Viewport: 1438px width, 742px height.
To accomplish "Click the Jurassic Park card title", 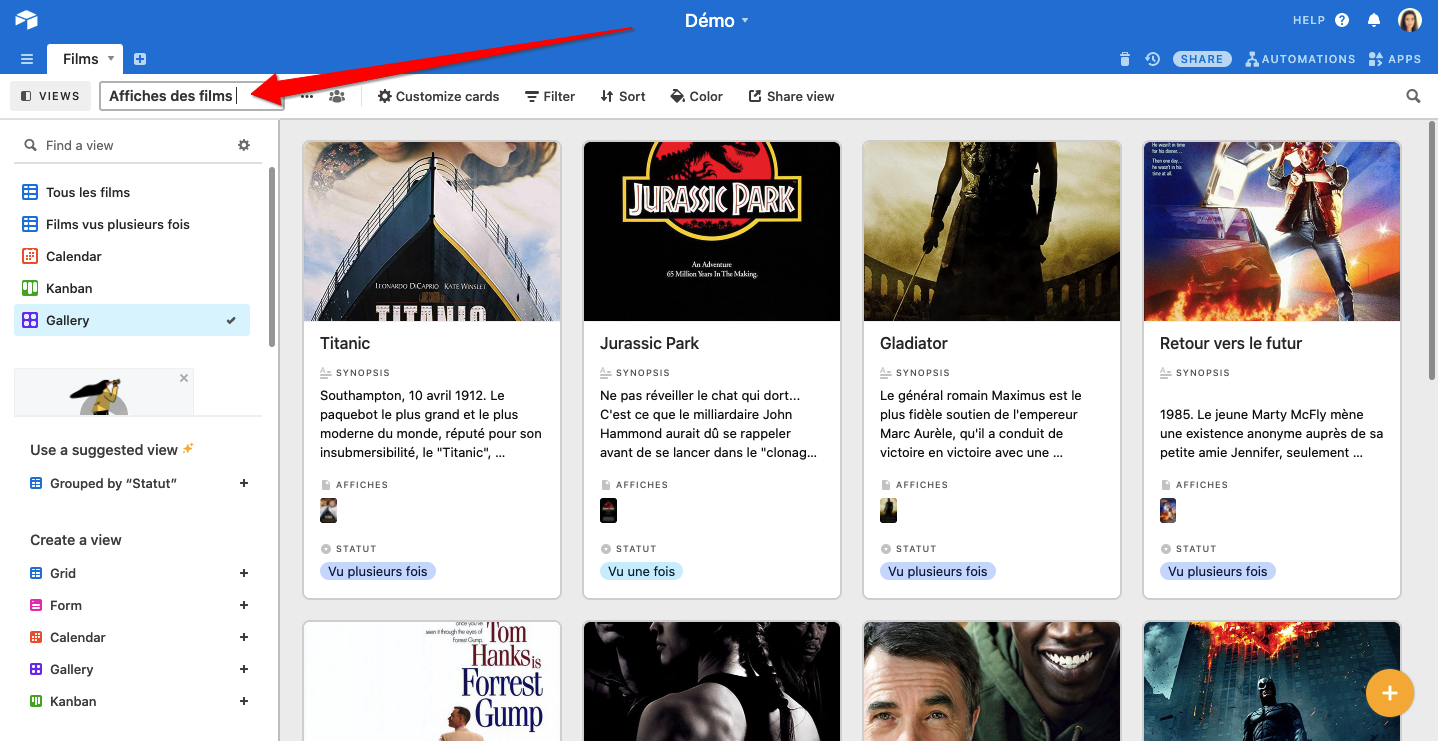I will pos(650,343).
